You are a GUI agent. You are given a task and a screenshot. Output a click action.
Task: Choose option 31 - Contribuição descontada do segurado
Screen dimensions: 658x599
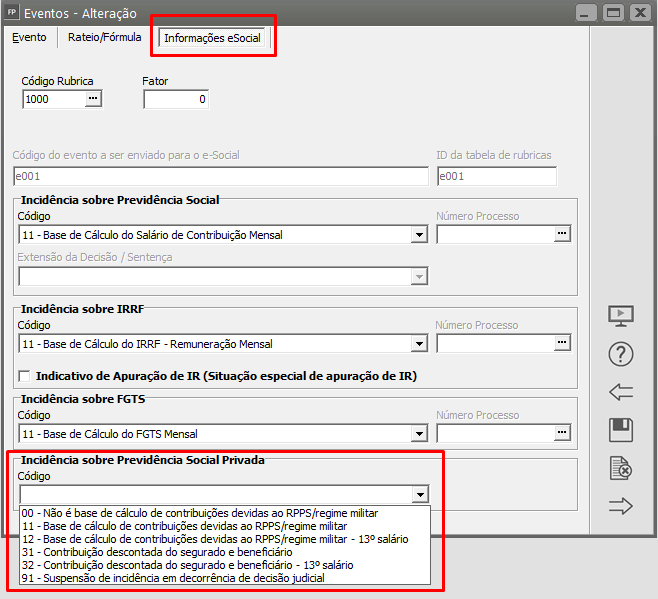[225, 552]
